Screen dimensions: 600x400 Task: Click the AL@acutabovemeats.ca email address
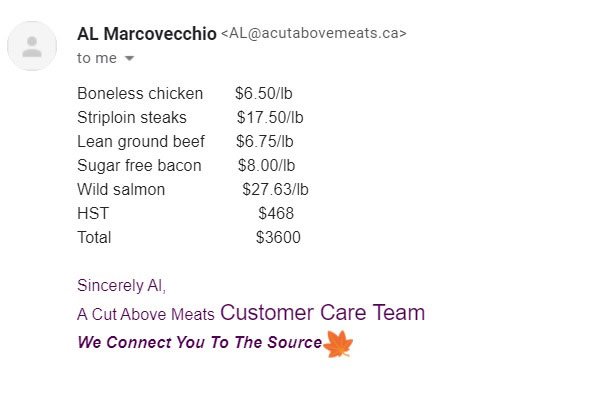[314, 34]
